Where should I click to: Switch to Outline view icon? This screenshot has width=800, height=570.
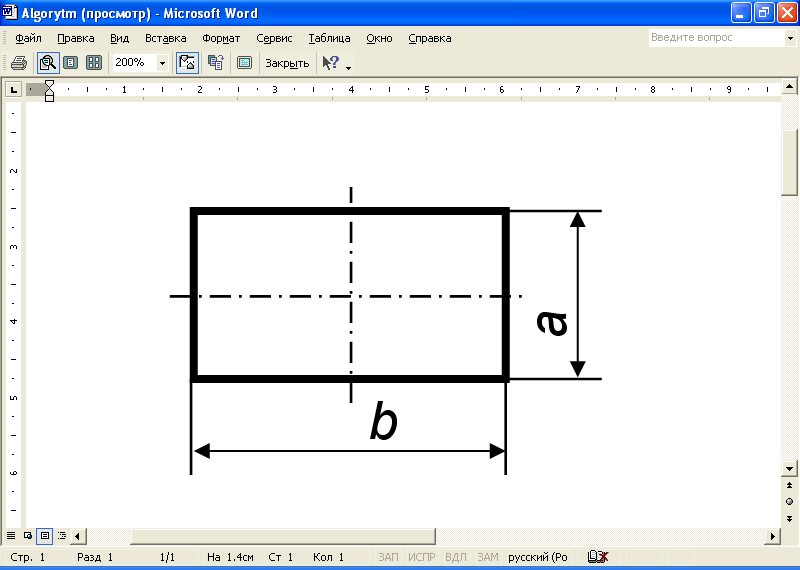(x=62, y=536)
